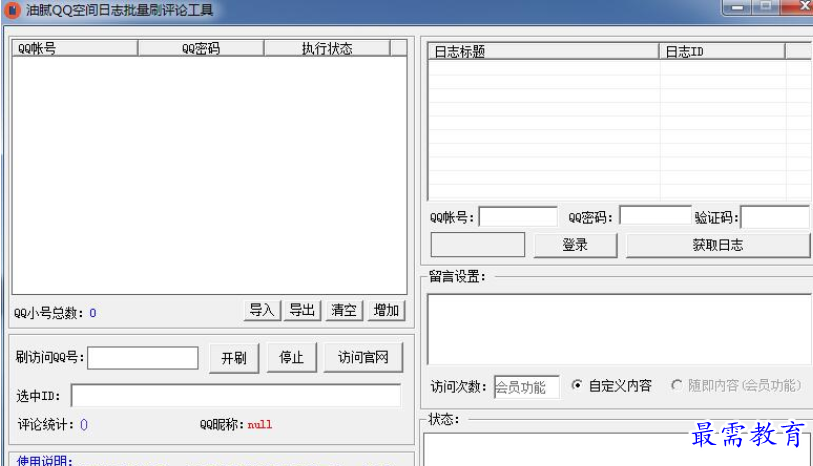
Task: Focus the 刷访问QQ号 input field
Action: (143, 358)
